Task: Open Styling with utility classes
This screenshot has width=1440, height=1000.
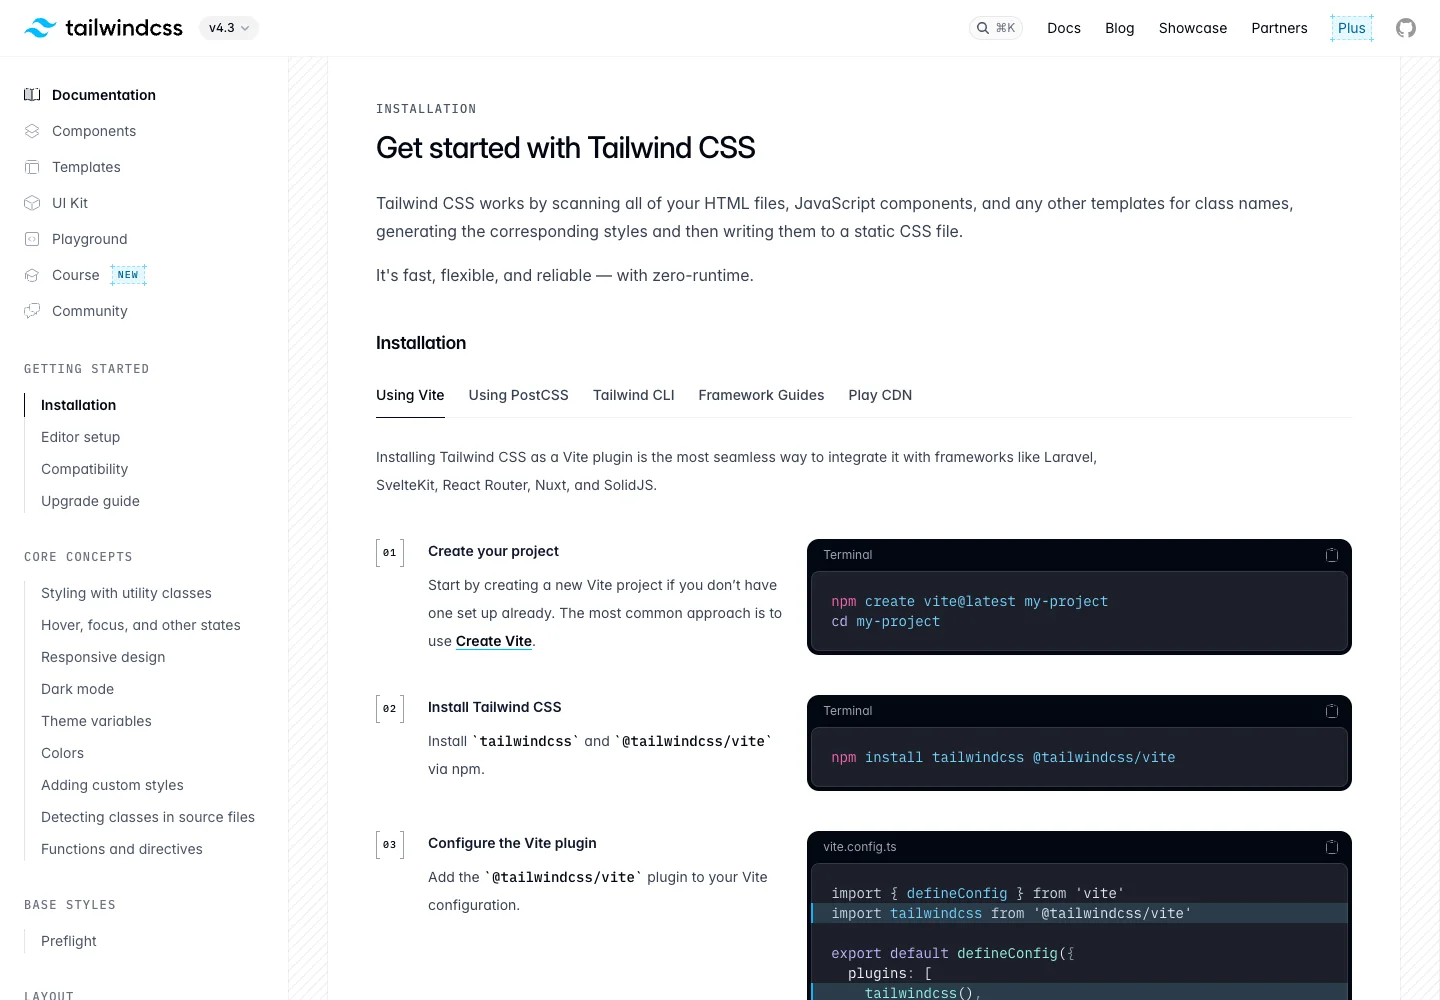Action: coord(127,593)
